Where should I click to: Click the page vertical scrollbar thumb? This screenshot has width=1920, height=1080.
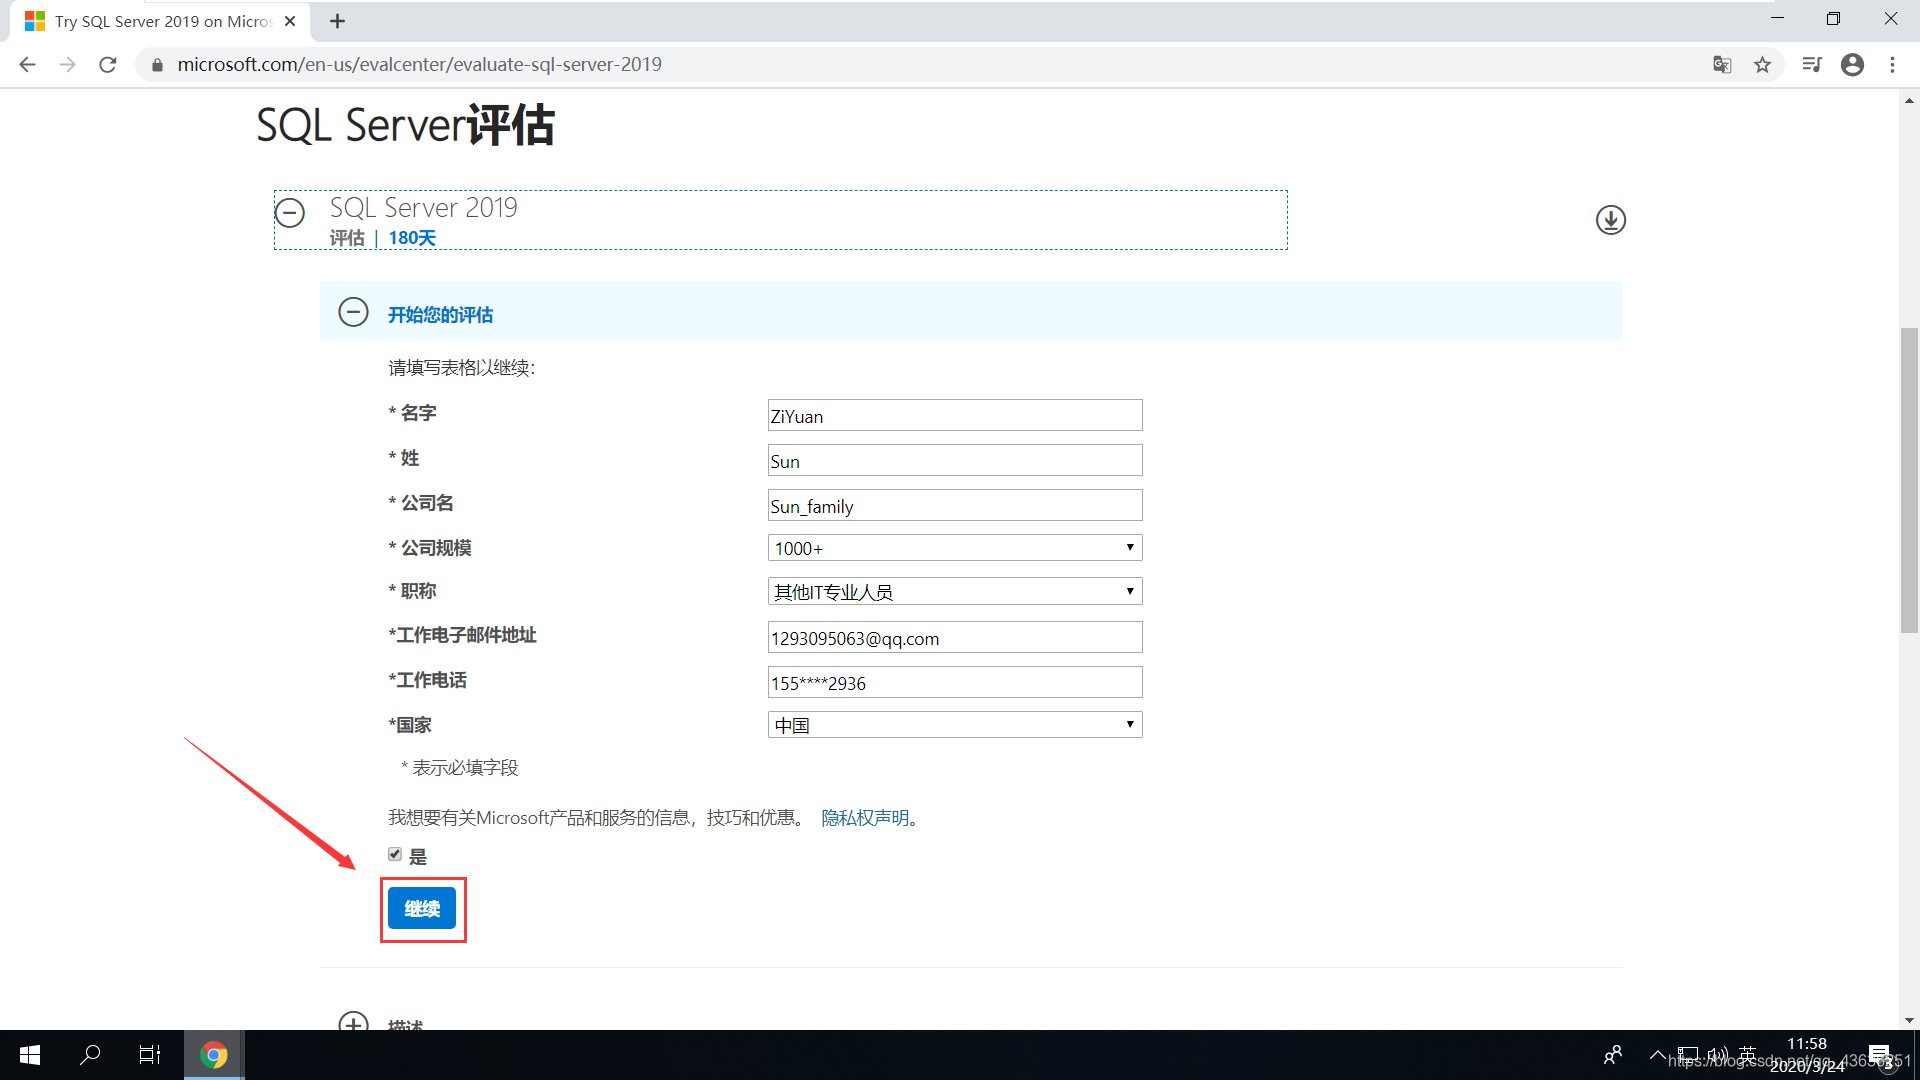[x=1909, y=480]
